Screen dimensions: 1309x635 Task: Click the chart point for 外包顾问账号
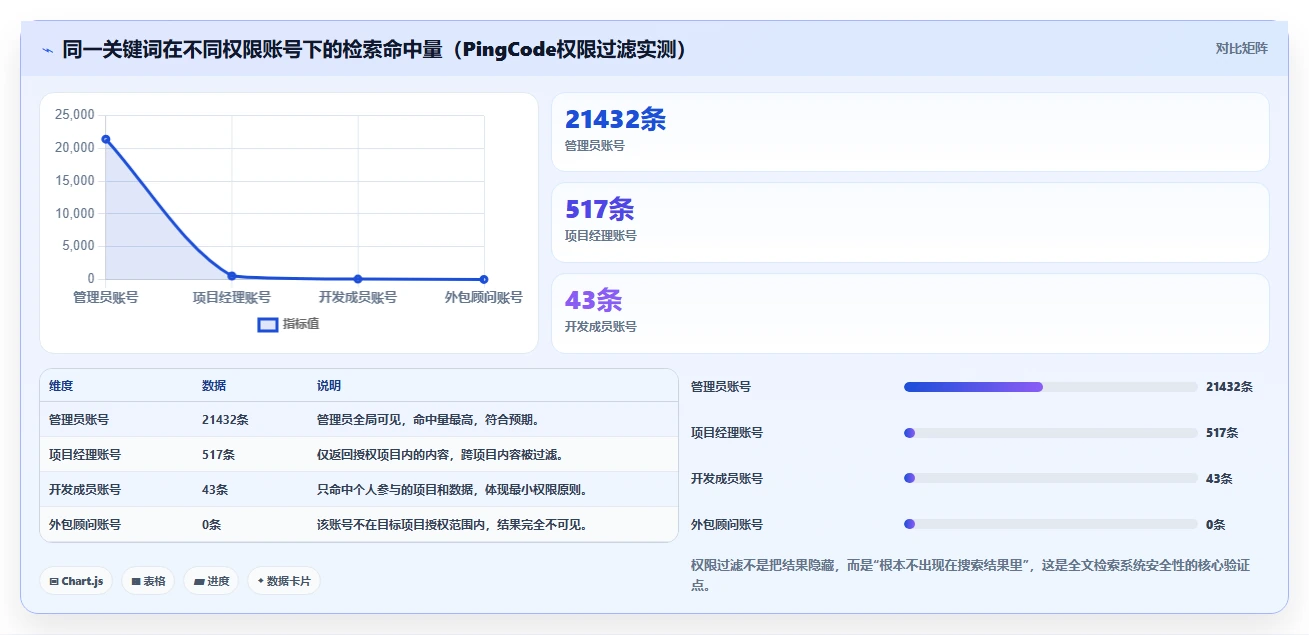coord(484,279)
